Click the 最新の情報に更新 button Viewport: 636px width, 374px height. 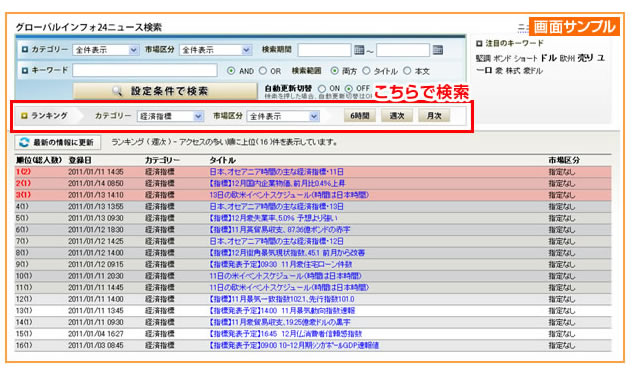pos(58,142)
